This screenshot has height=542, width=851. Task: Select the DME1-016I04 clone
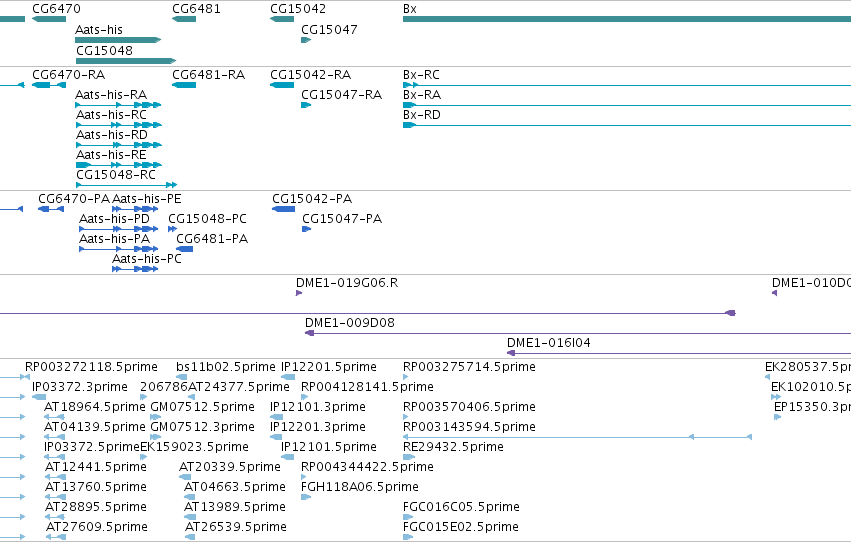tap(678, 354)
